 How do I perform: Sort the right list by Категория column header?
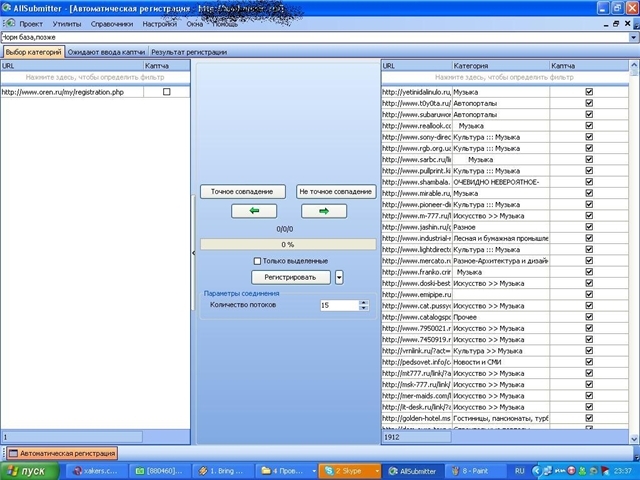coord(501,66)
